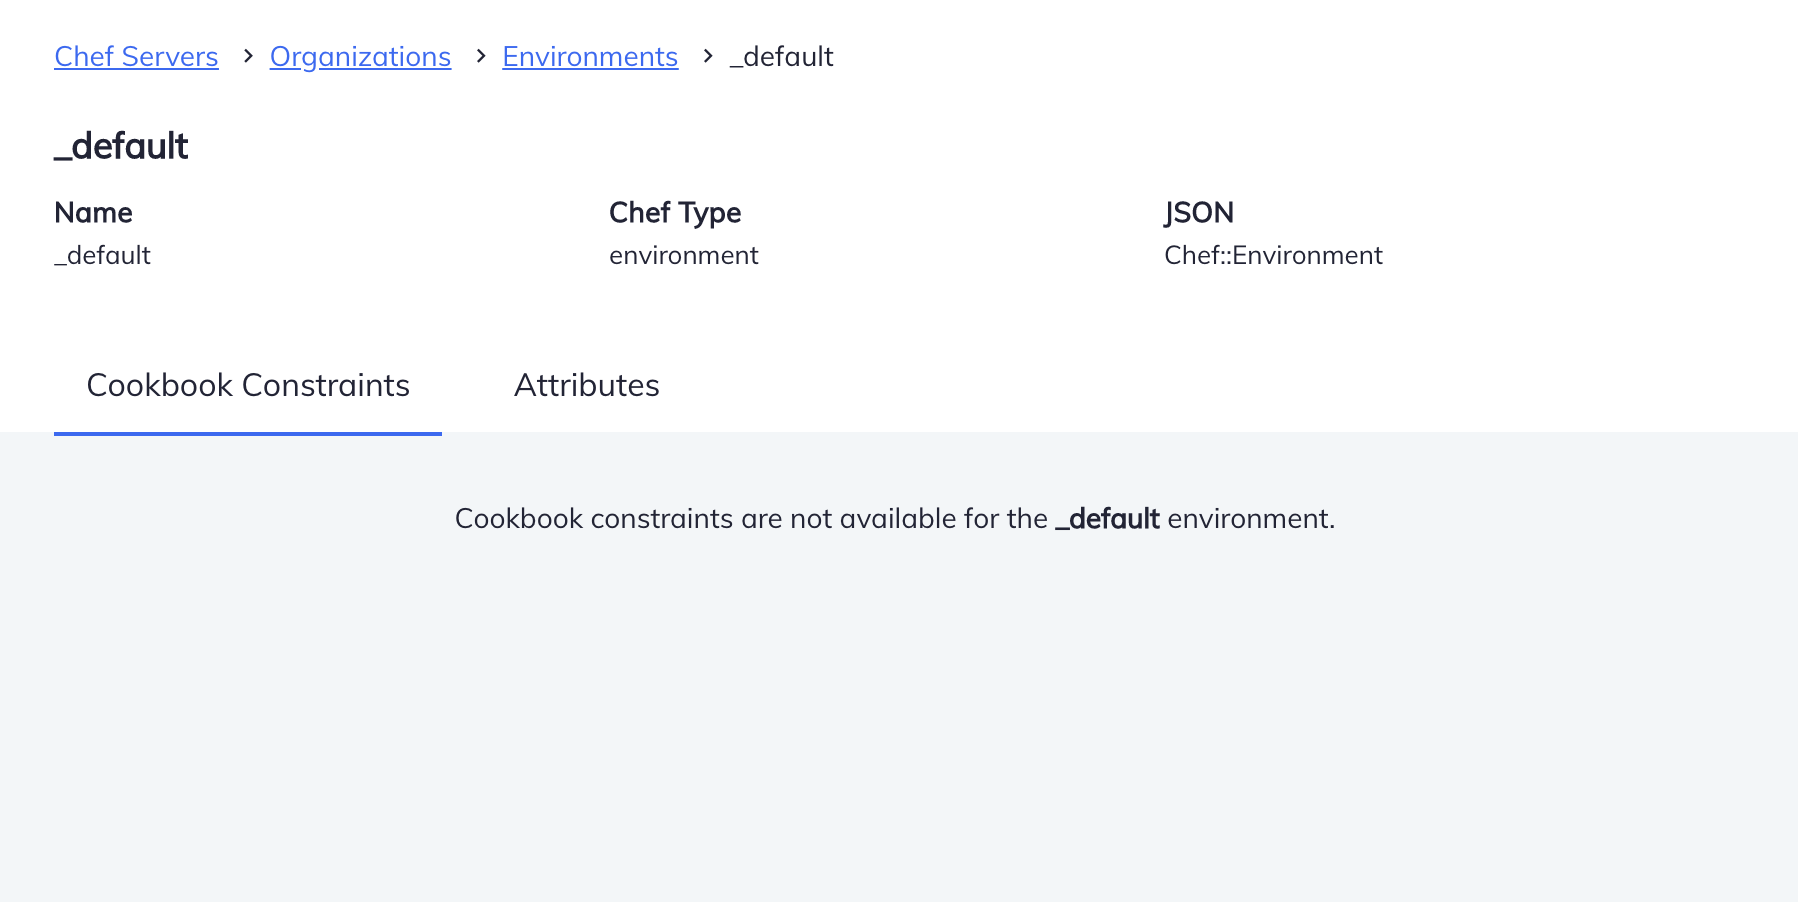Image resolution: width=1798 pixels, height=902 pixels.
Task: Select the Chef Type label
Action: click(x=675, y=213)
